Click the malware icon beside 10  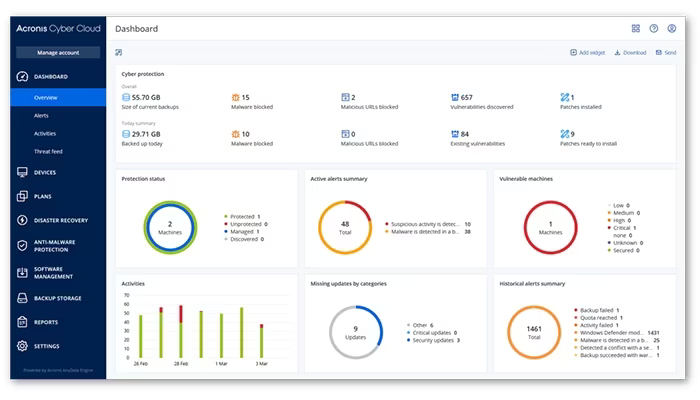[x=235, y=134]
